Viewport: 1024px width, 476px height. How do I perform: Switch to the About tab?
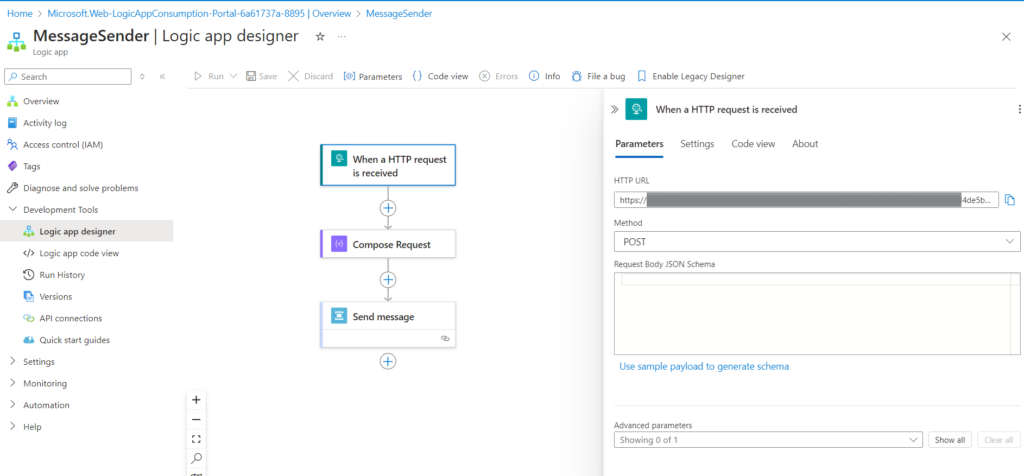(805, 144)
